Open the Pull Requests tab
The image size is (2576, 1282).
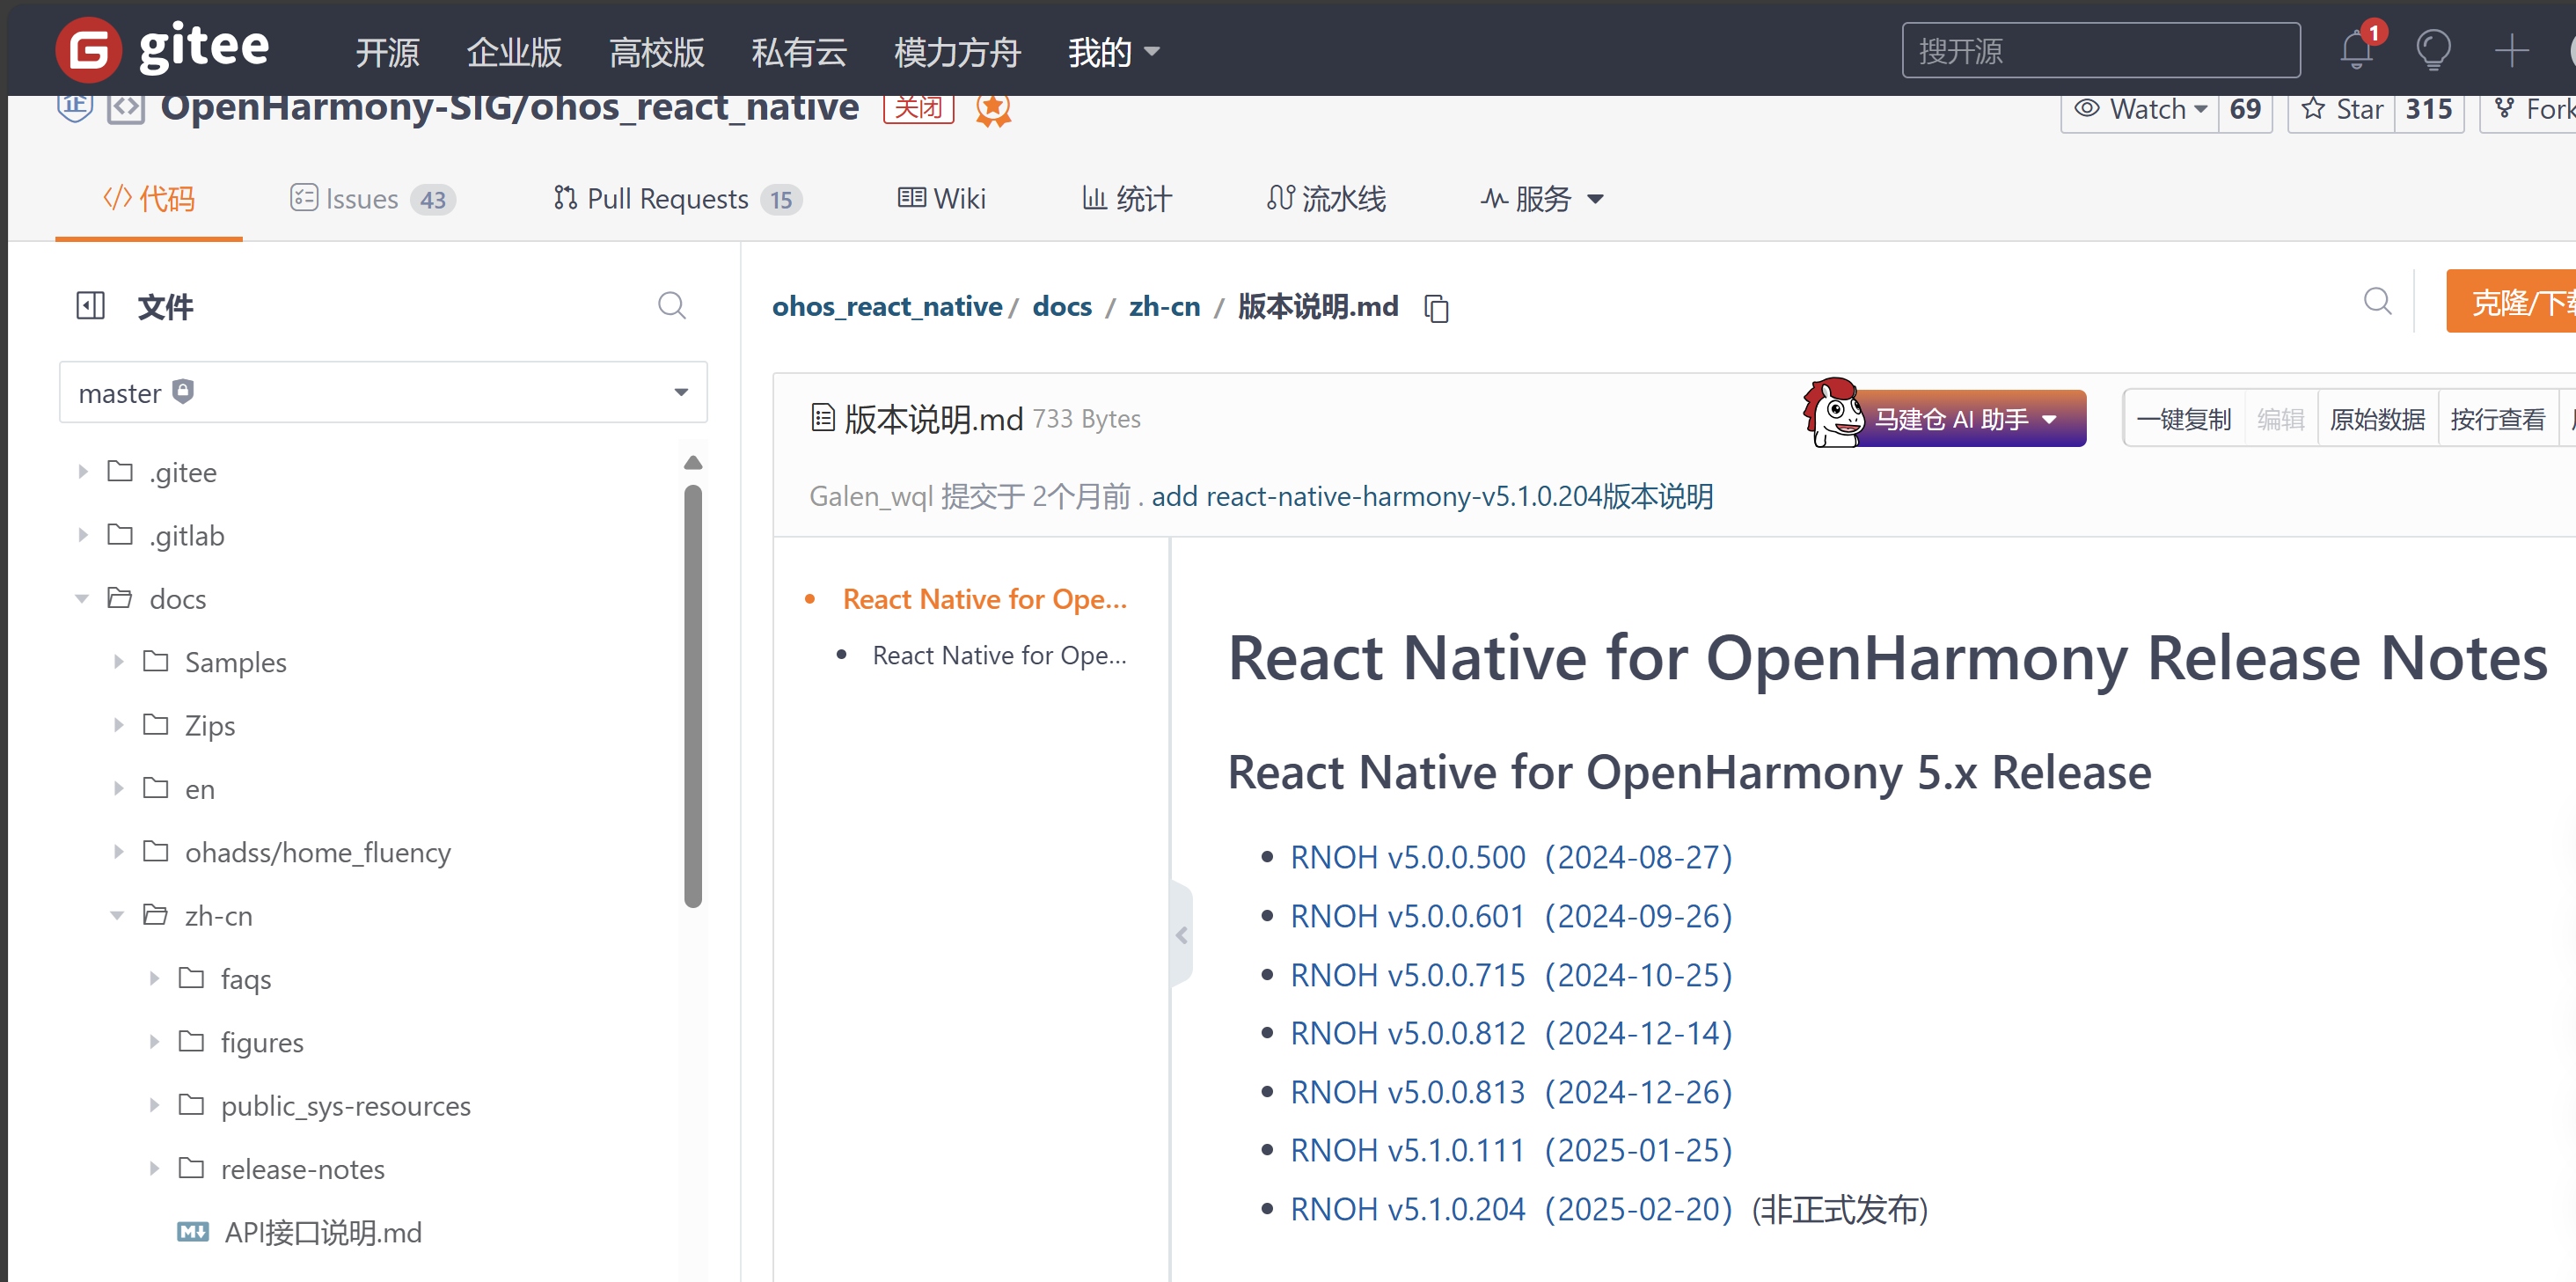pyautogui.click(x=677, y=199)
